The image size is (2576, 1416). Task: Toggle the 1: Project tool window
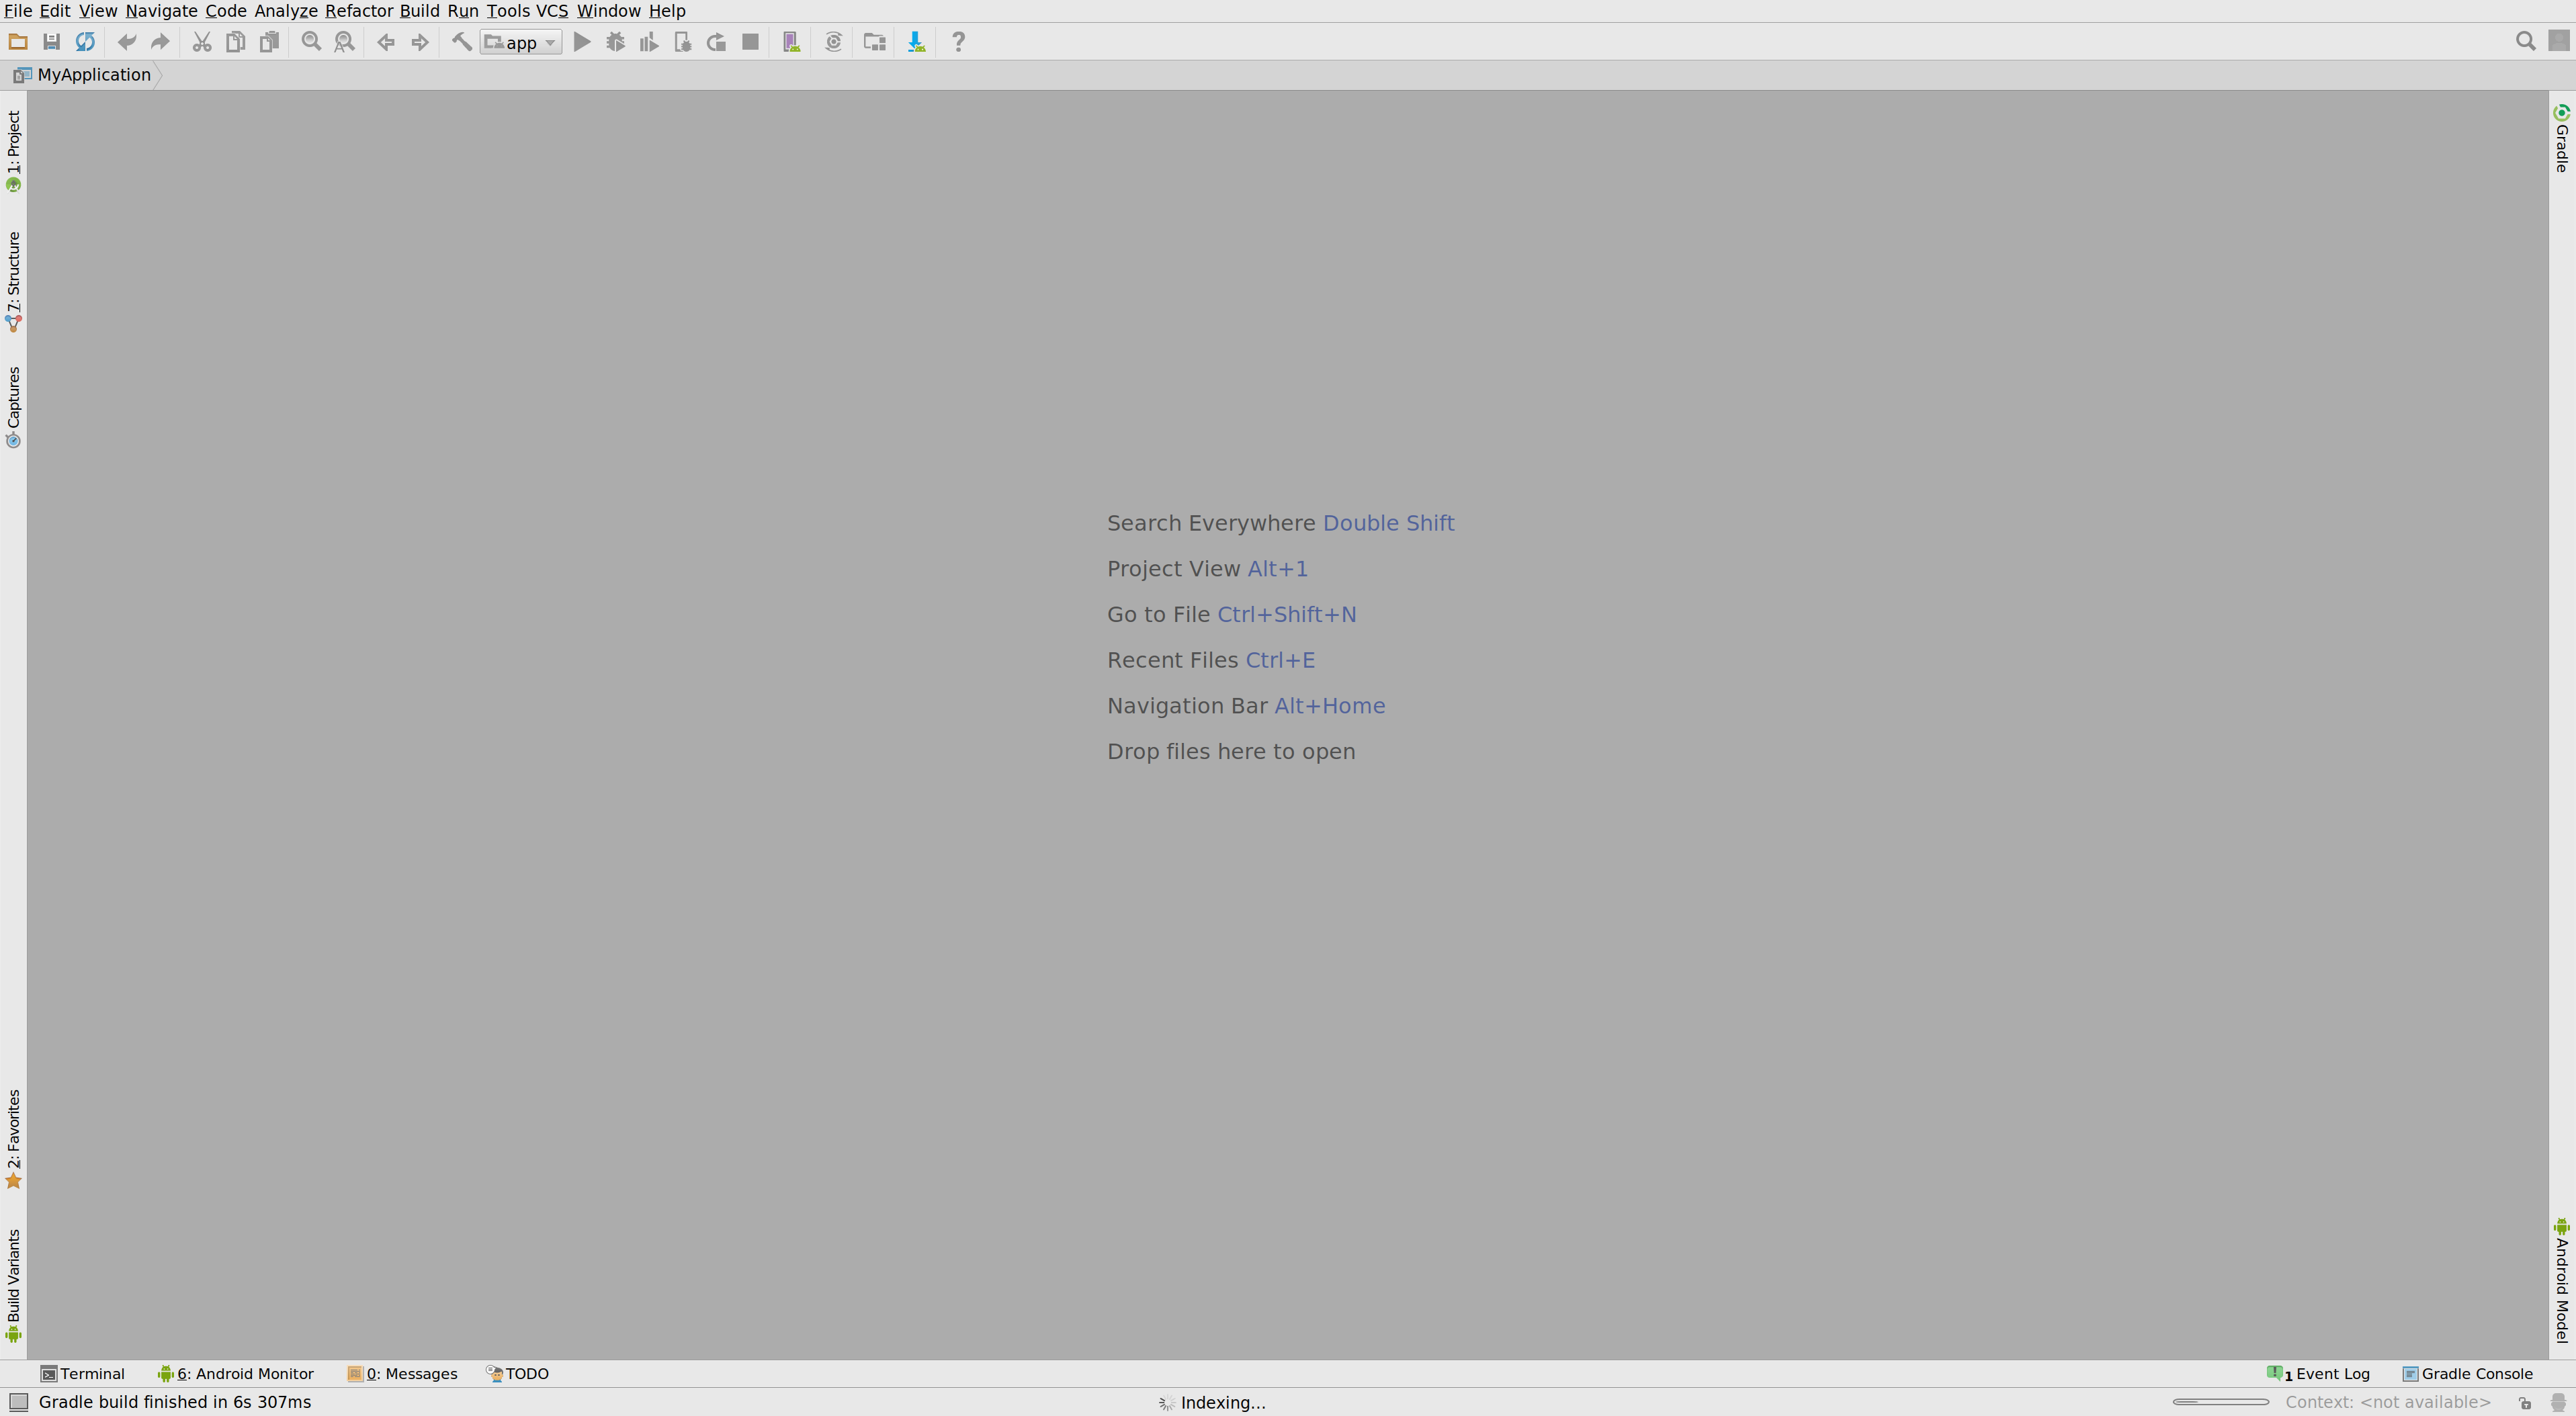coord(13,151)
